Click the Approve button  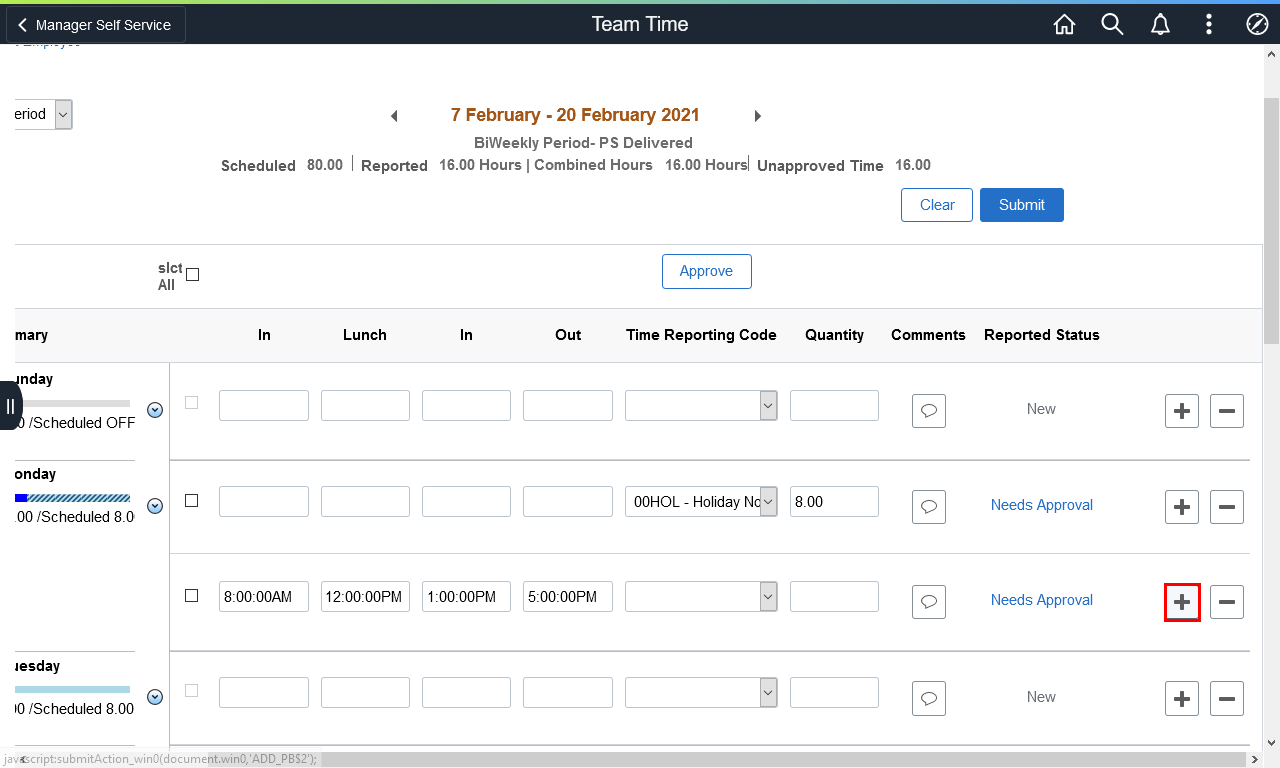click(x=706, y=271)
